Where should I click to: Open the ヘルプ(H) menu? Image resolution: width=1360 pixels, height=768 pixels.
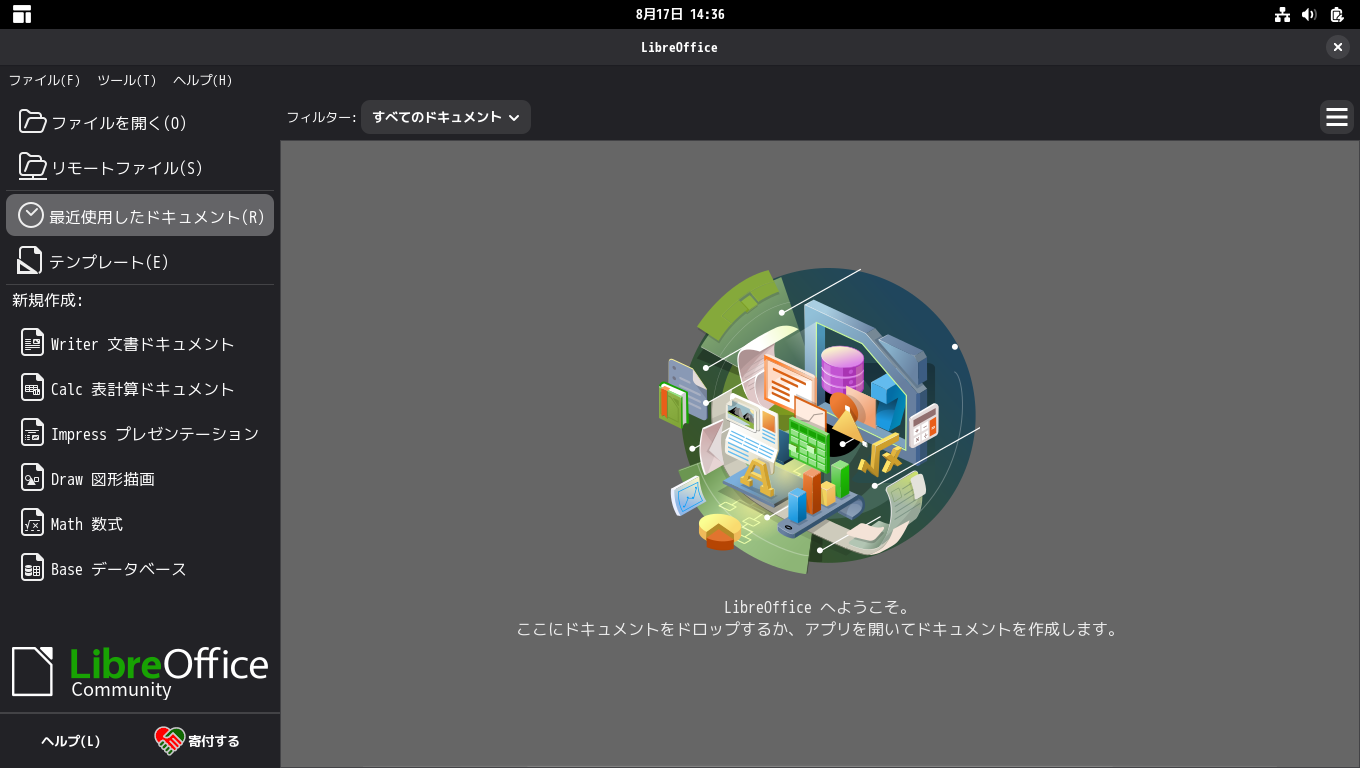(203, 80)
